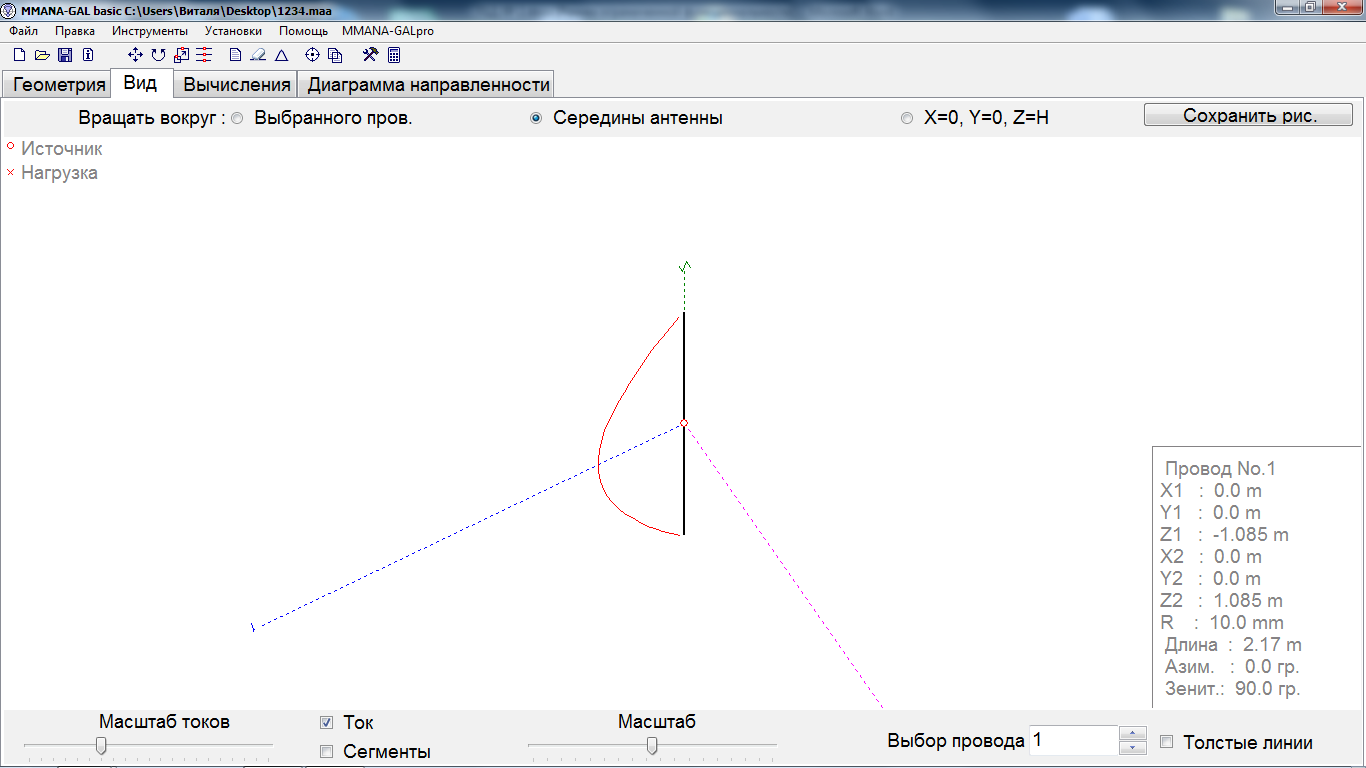The image size is (1366, 768).
Task: Open the 'Помощь' menu
Action: coord(303,31)
